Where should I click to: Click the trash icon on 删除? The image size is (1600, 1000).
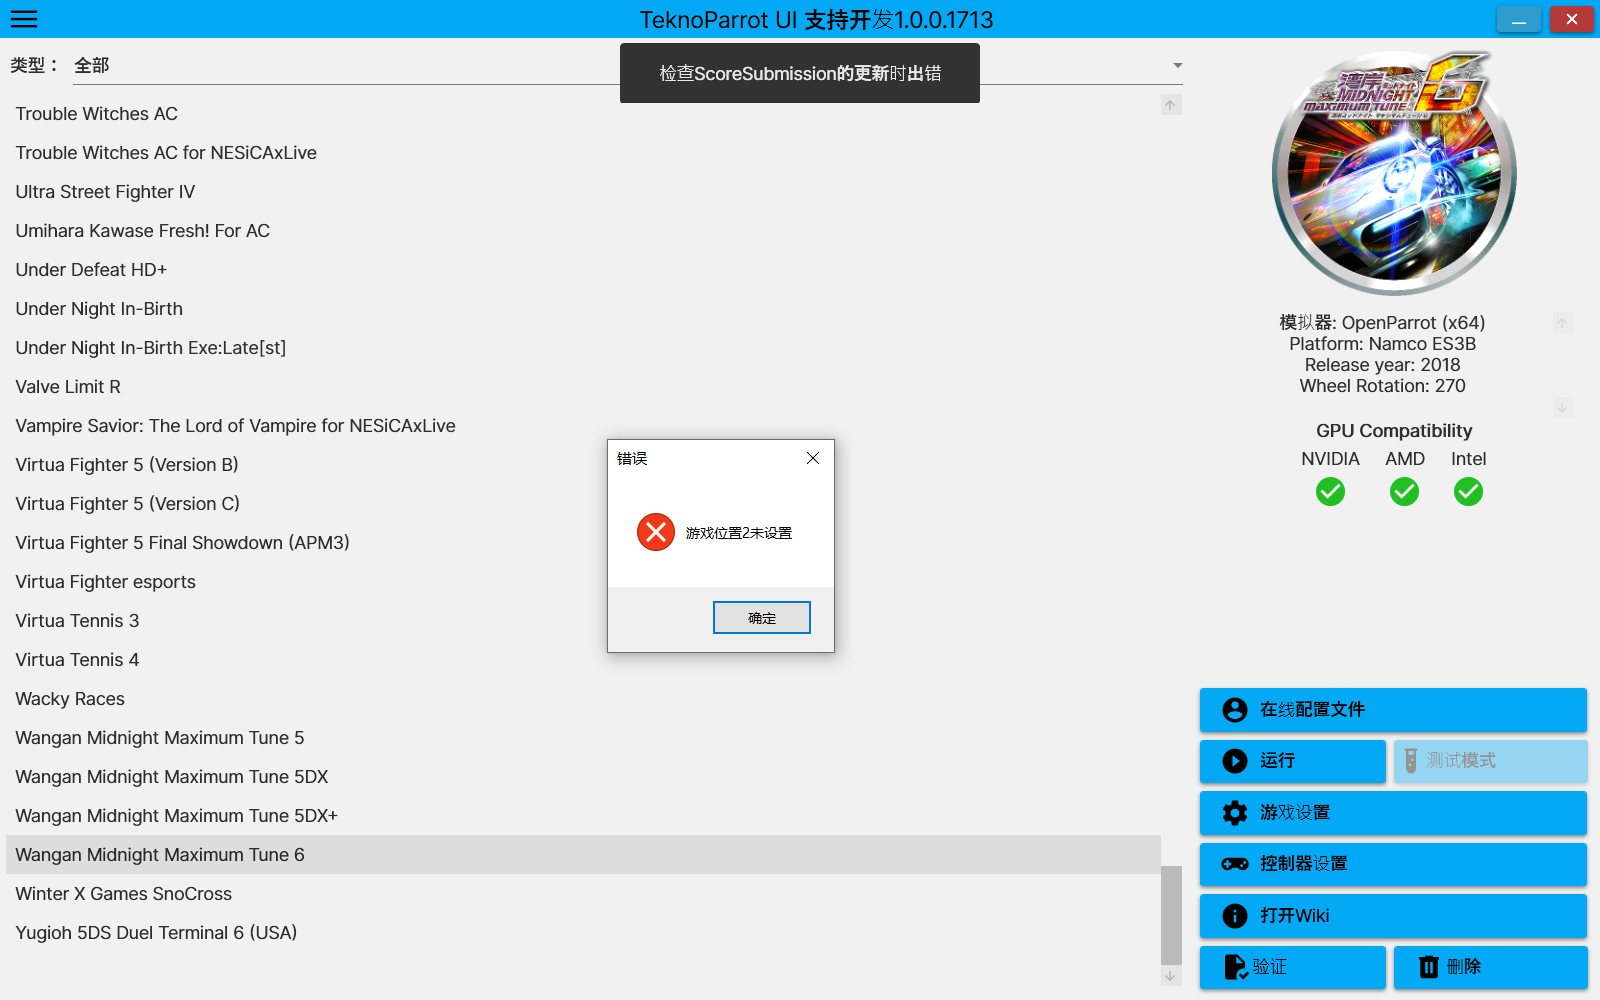tap(1429, 967)
